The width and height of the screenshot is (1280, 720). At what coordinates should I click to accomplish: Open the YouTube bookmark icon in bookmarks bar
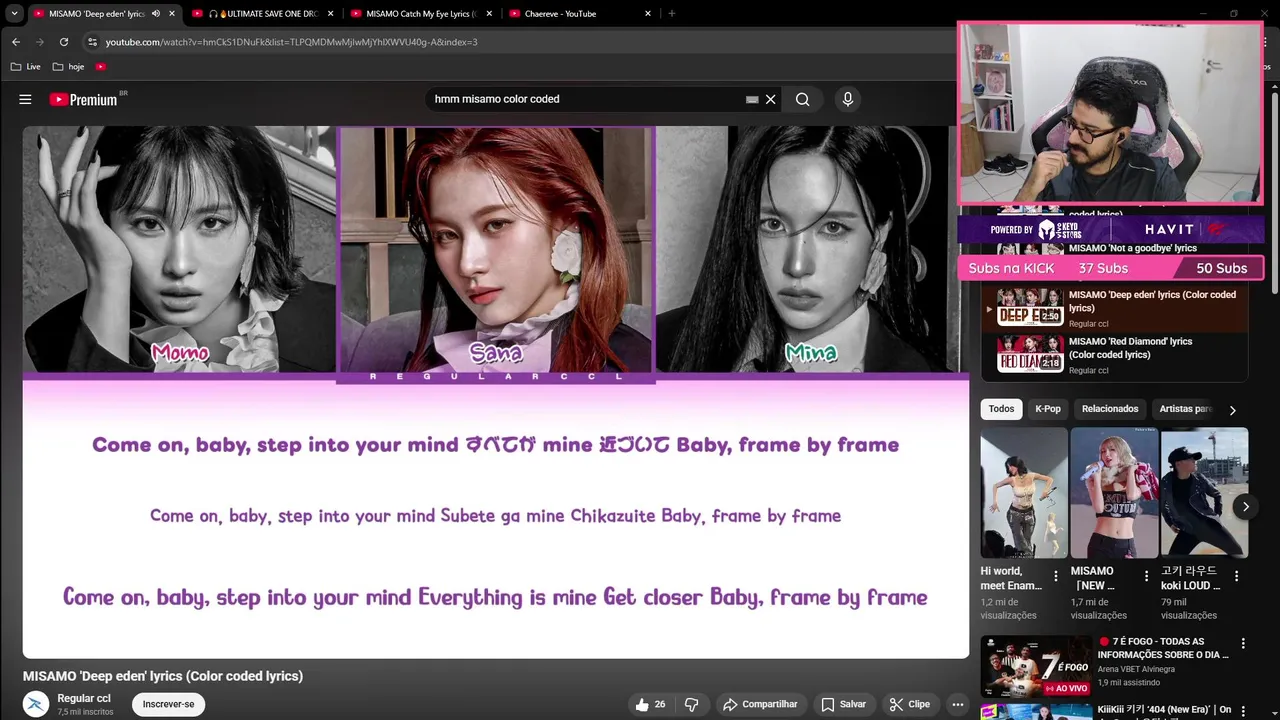[x=101, y=67]
